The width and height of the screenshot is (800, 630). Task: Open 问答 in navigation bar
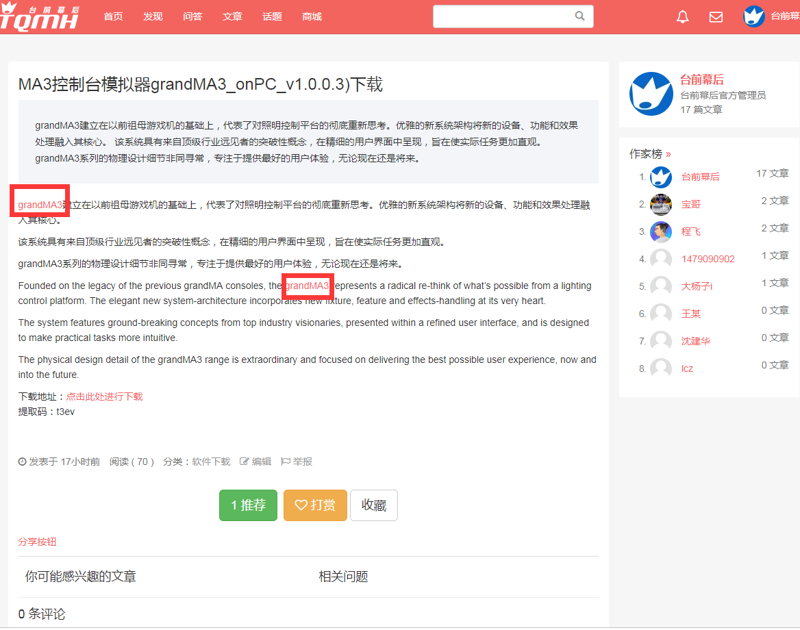pos(192,17)
